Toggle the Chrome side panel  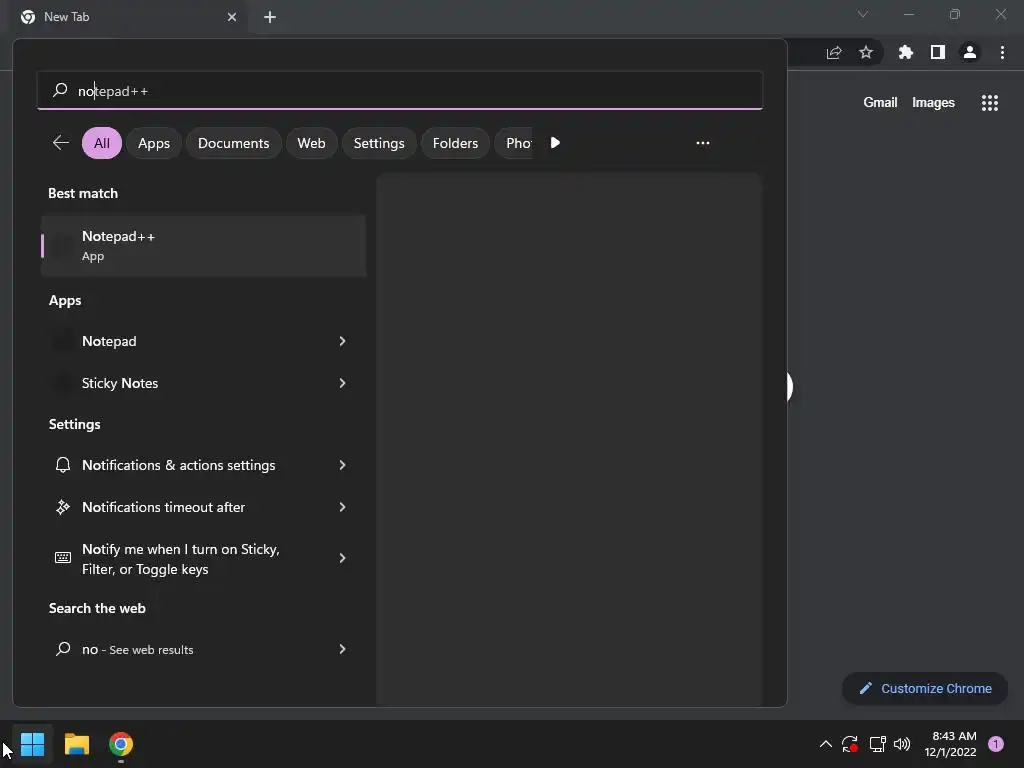(x=938, y=52)
